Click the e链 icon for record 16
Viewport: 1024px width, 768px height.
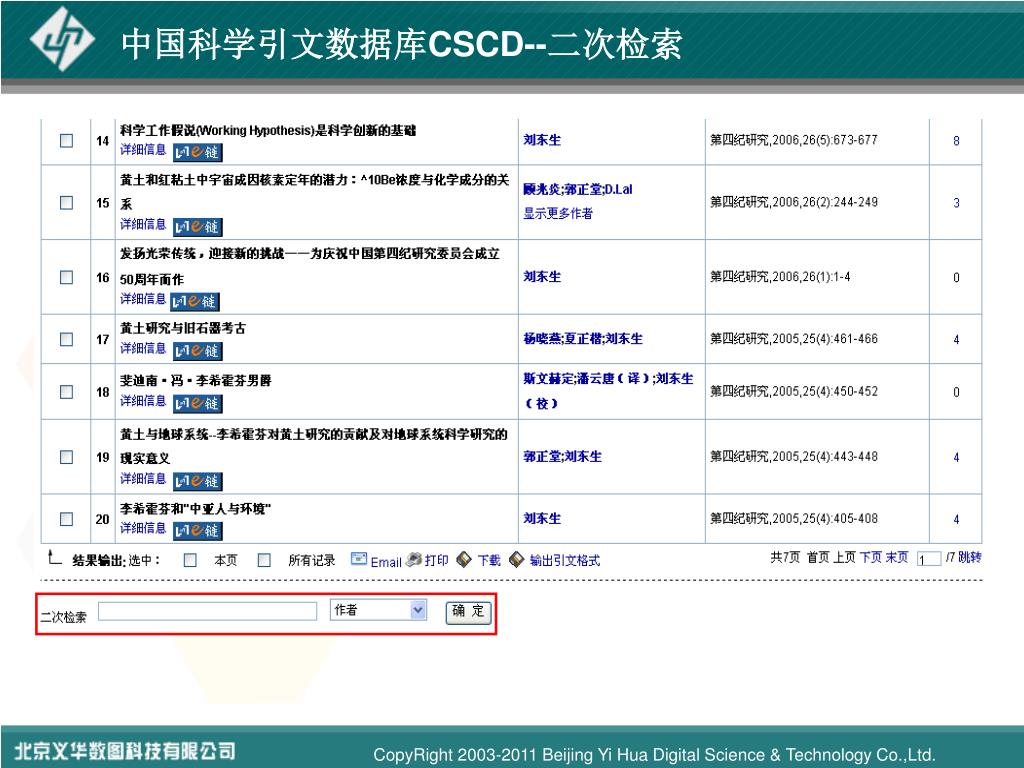tap(195, 301)
